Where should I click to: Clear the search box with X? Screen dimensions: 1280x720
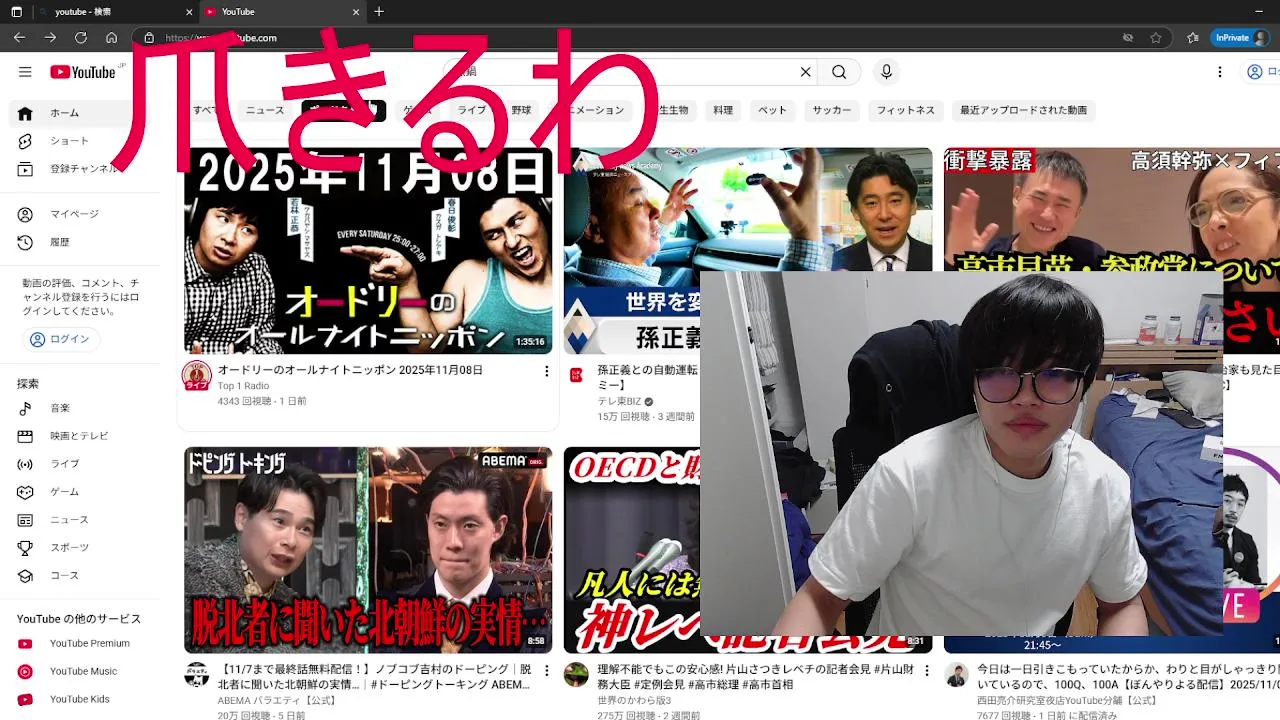tap(805, 72)
